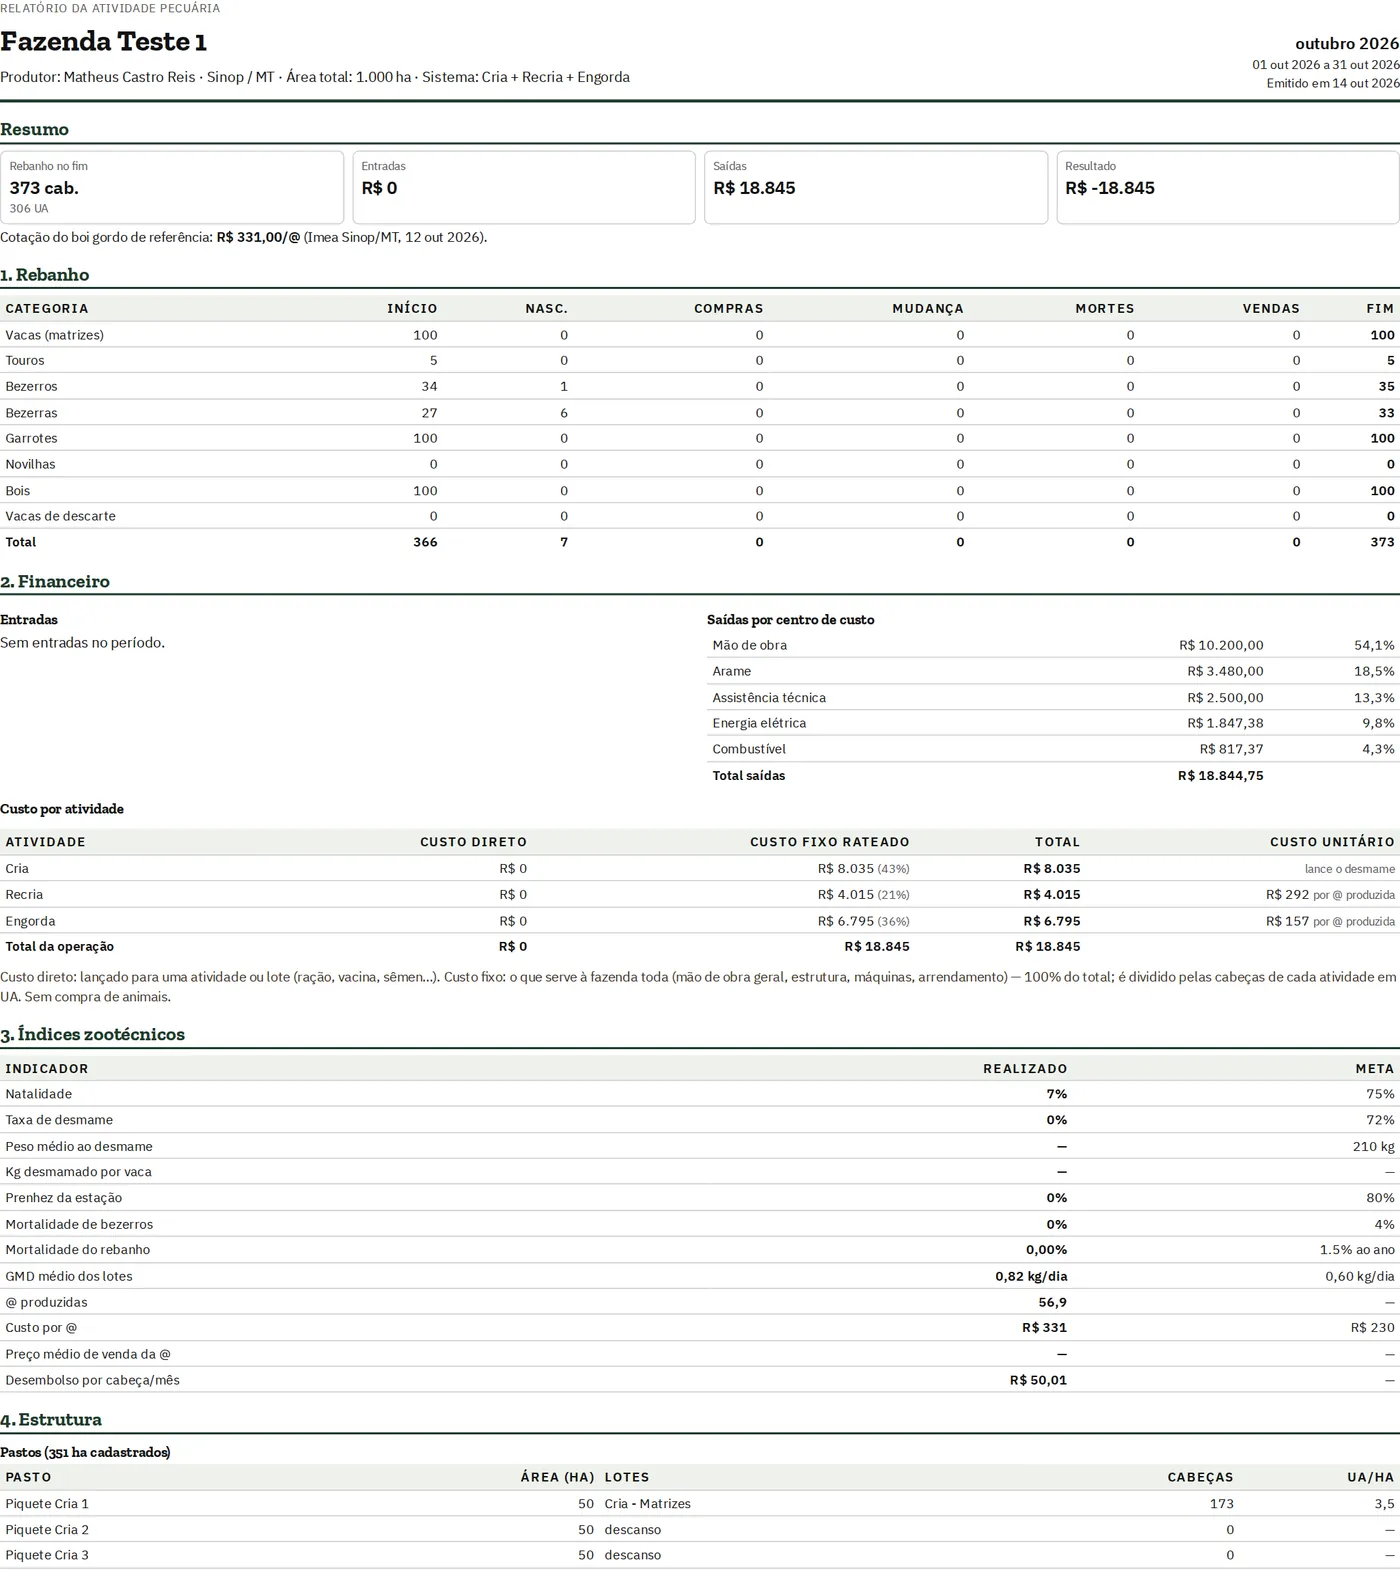Select the outubro 2026 period label
This screenshot has width=1400, height=1571.
(1347, 44)
